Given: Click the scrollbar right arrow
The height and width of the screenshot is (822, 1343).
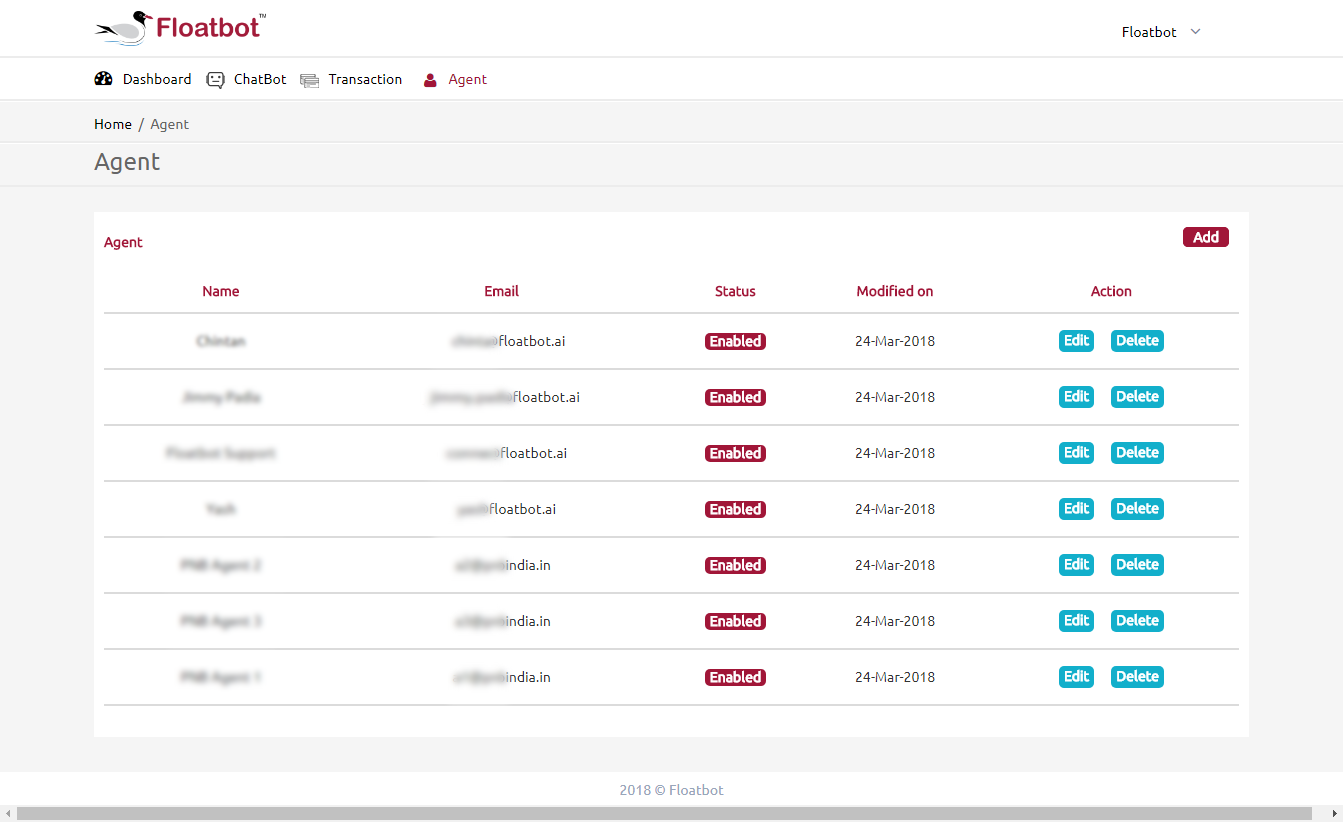Looking at the screenshot, I should 1335,813.
